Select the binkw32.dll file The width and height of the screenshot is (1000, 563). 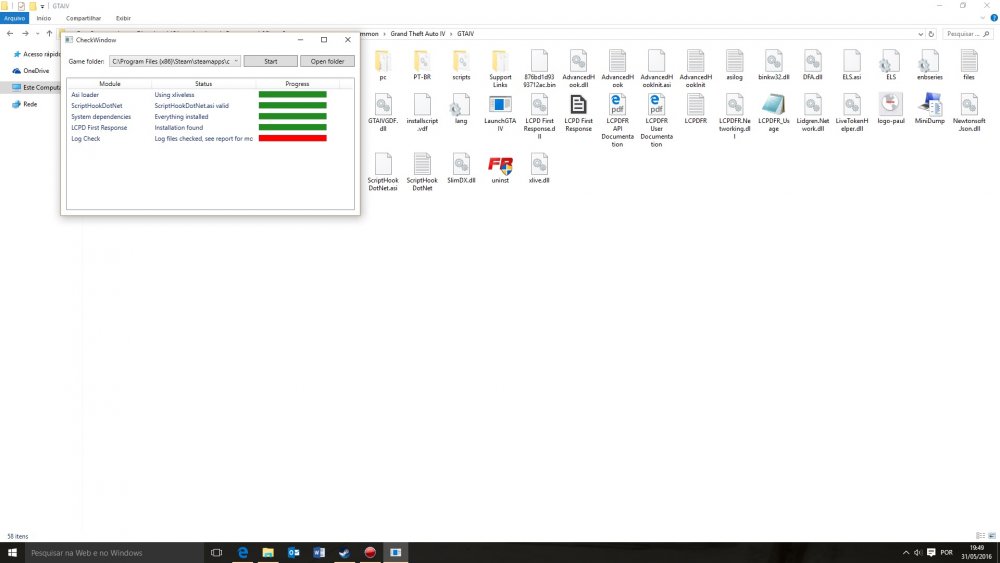tap(774, 64)
